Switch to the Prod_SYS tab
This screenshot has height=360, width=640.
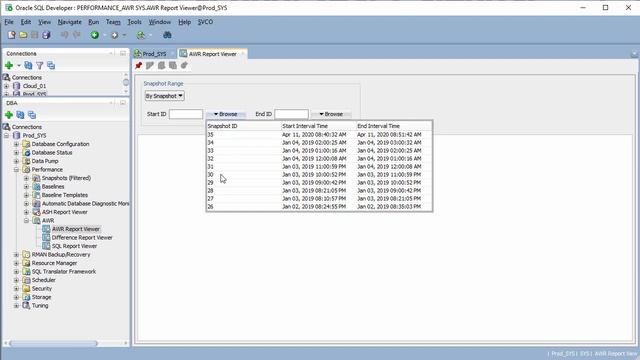154,54
